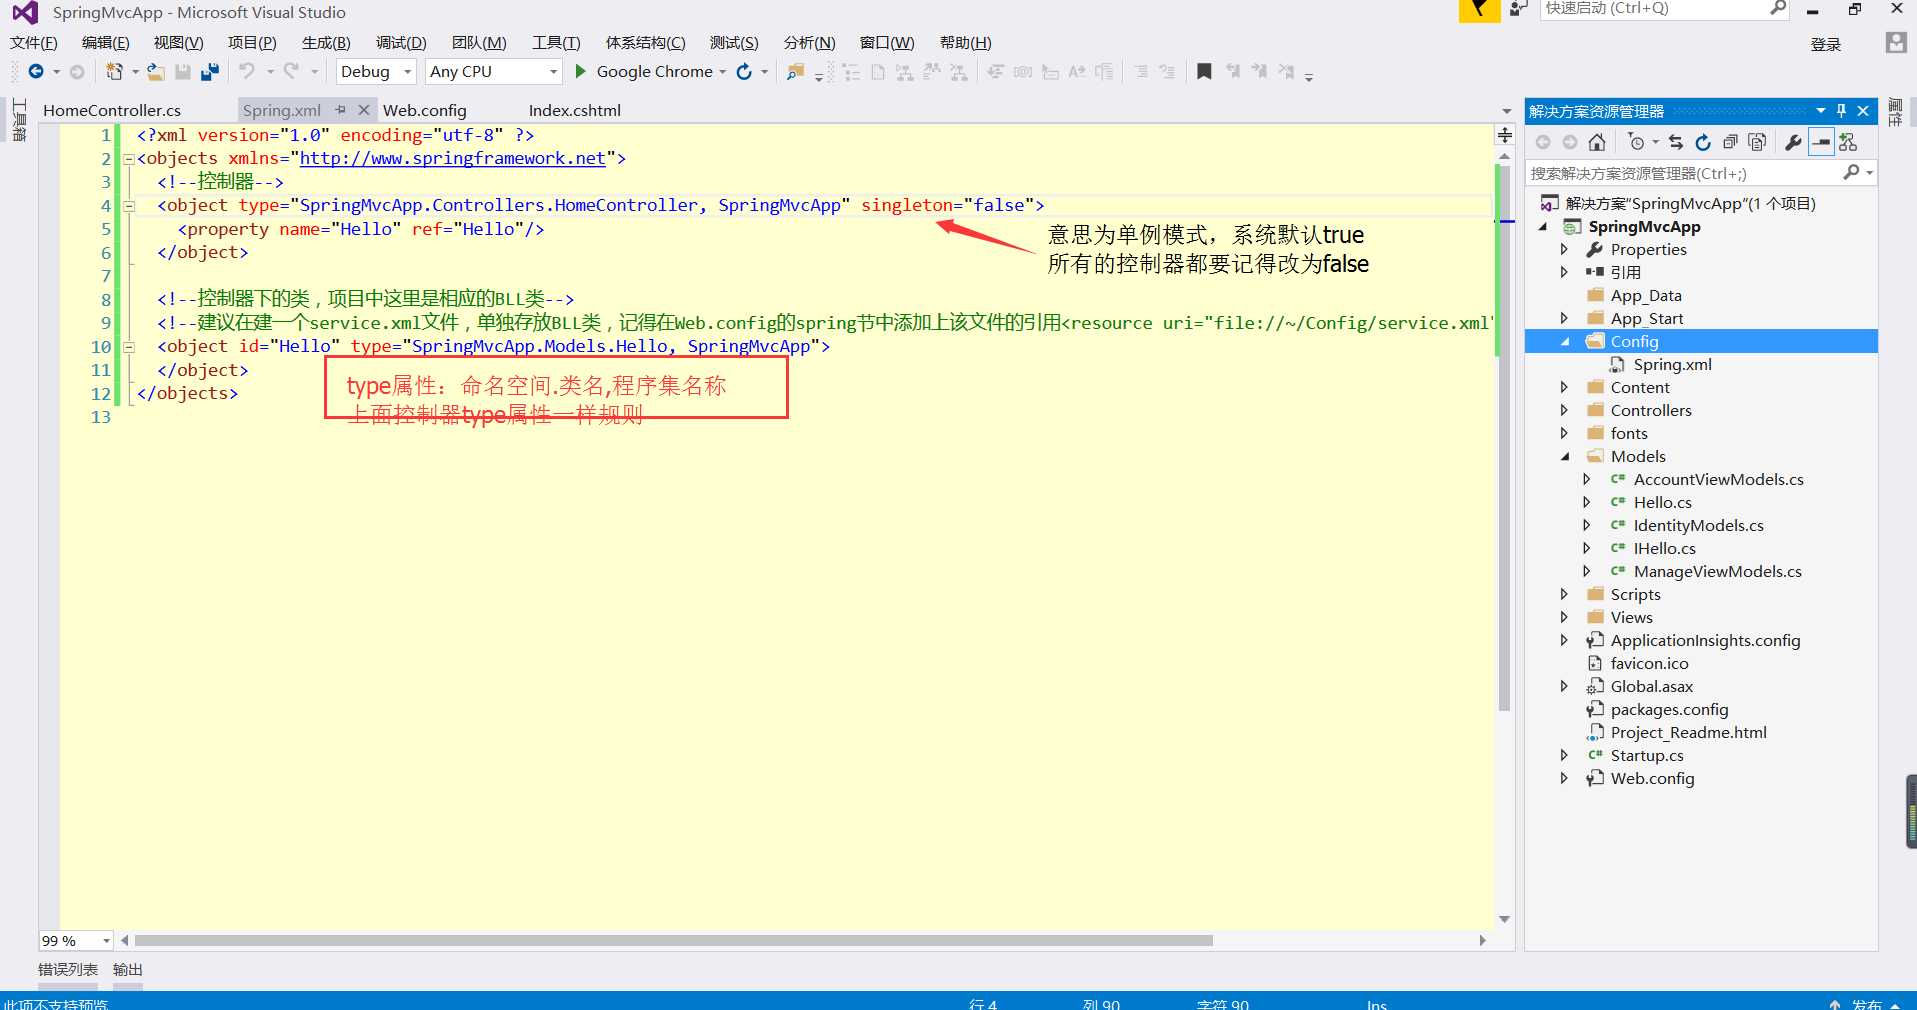Select IHello.cs in Models folder
The image size is (1917, 1010).
[1664, 548]
